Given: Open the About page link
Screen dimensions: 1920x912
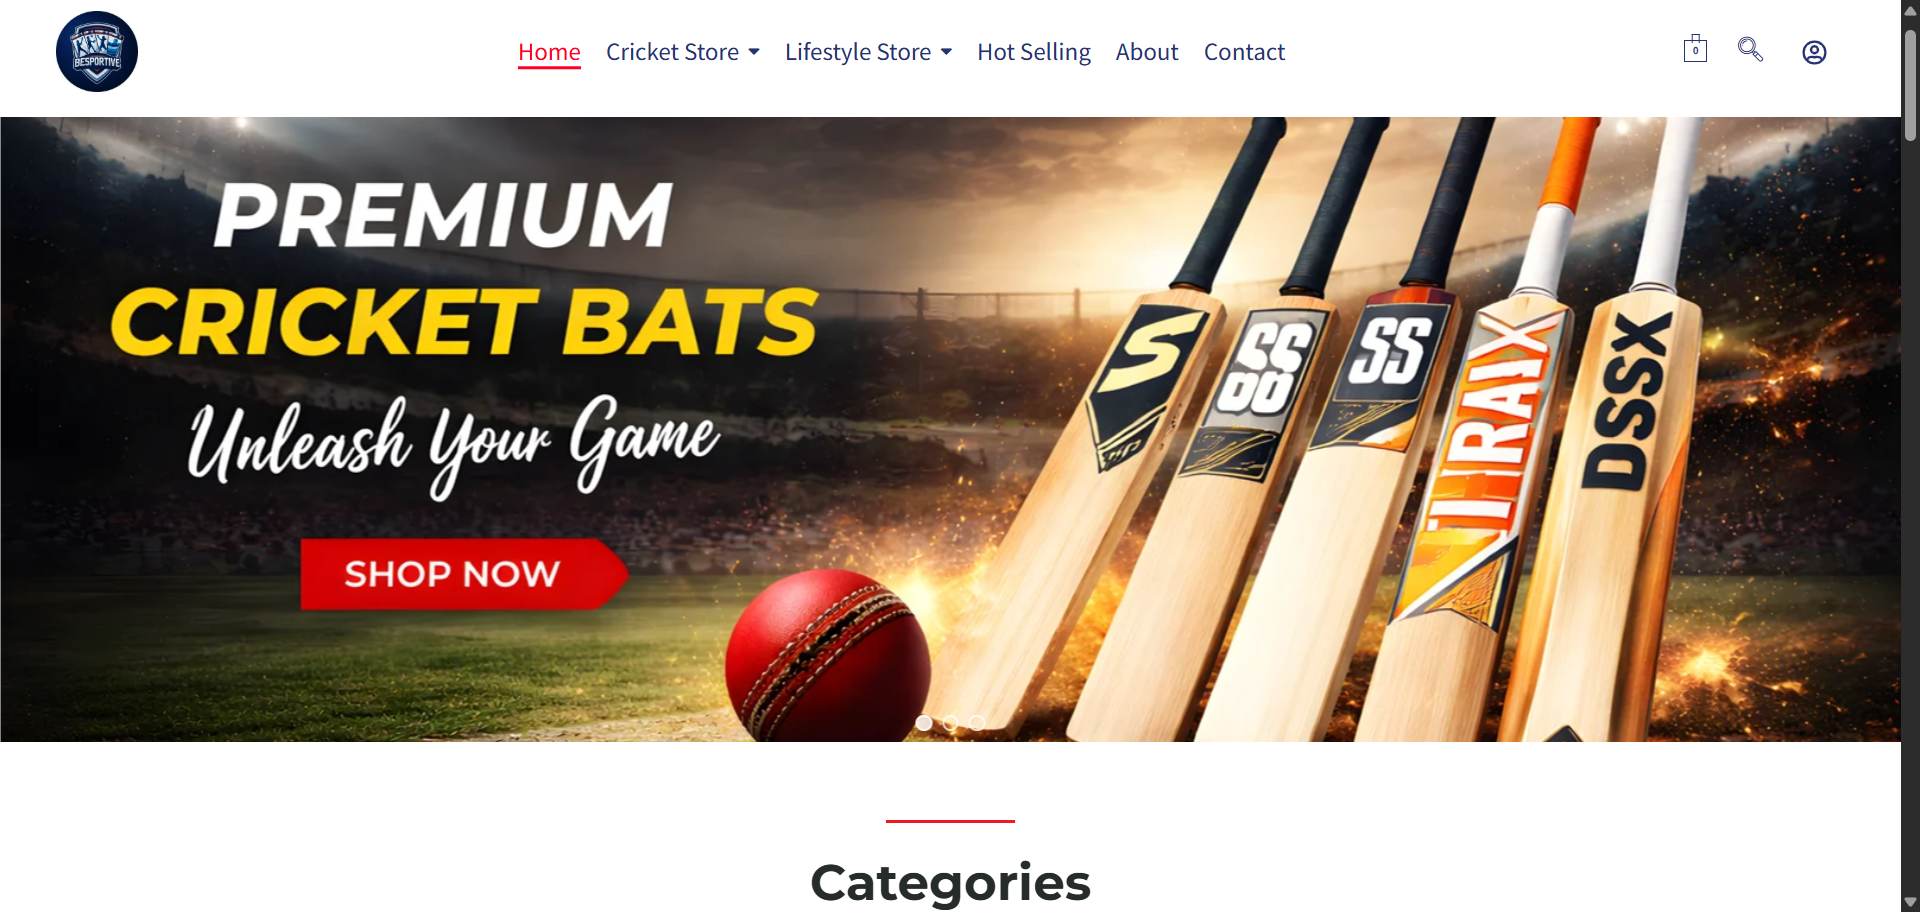Looking at the screenshot, I should (1147, 52).
